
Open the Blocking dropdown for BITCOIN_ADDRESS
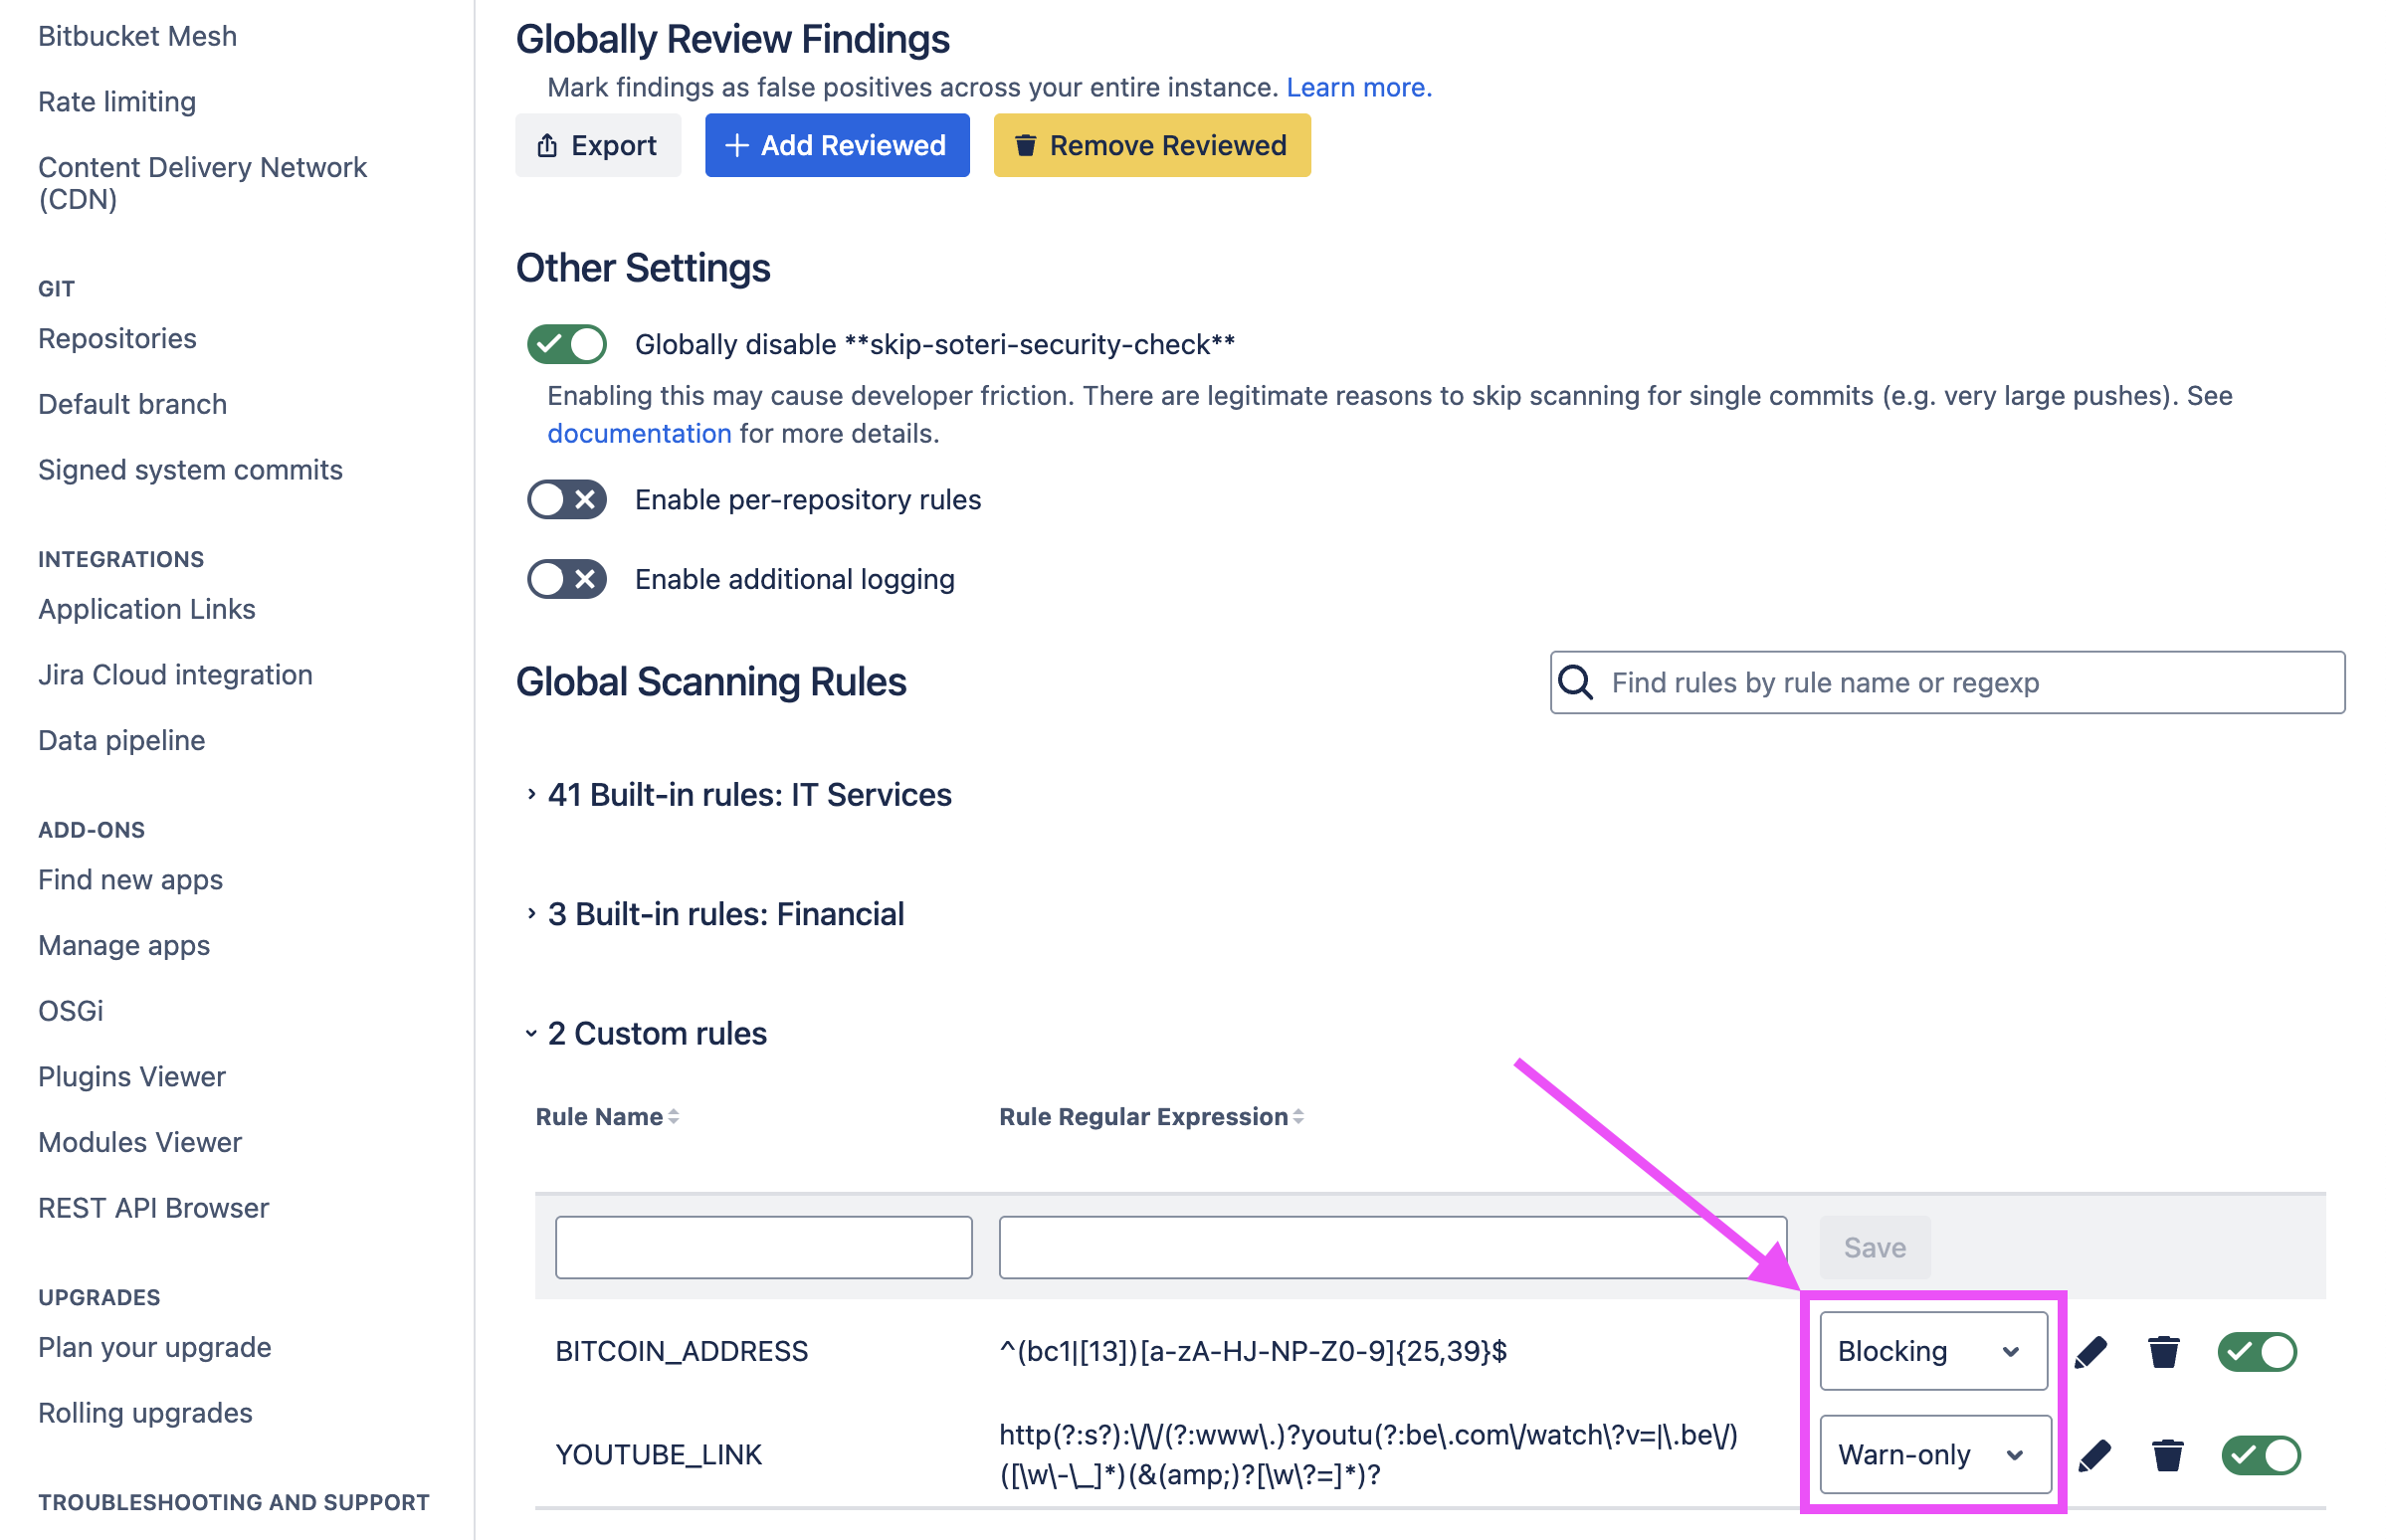1933,1352
